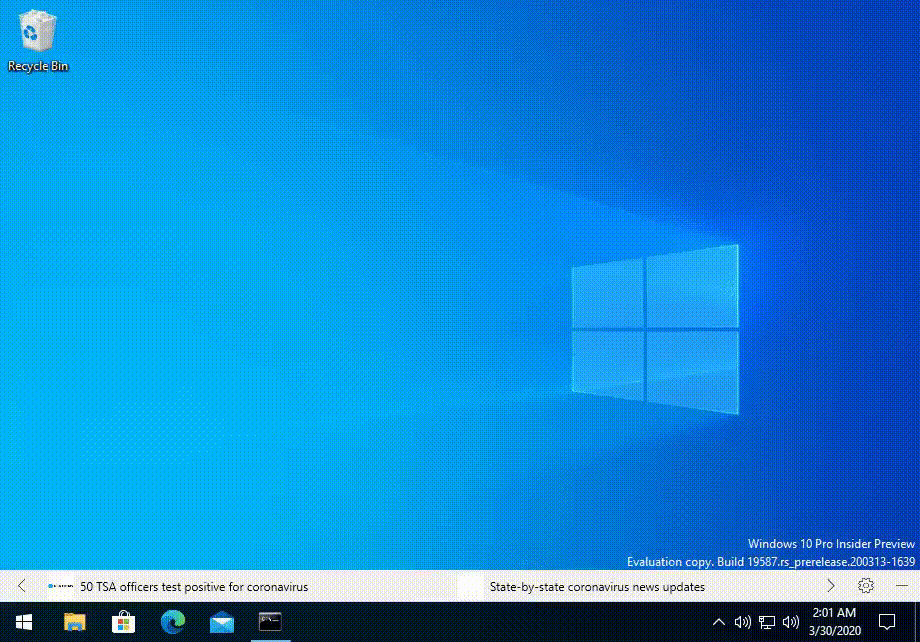Click the Show desktop strip at the end of the taskbar

(916, 622)
